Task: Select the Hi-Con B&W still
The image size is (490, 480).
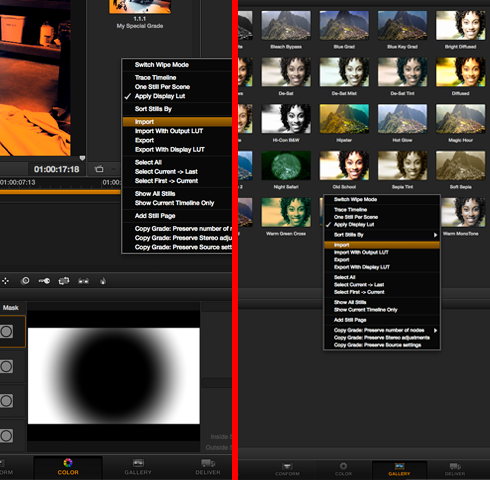Action: [286, 119]
